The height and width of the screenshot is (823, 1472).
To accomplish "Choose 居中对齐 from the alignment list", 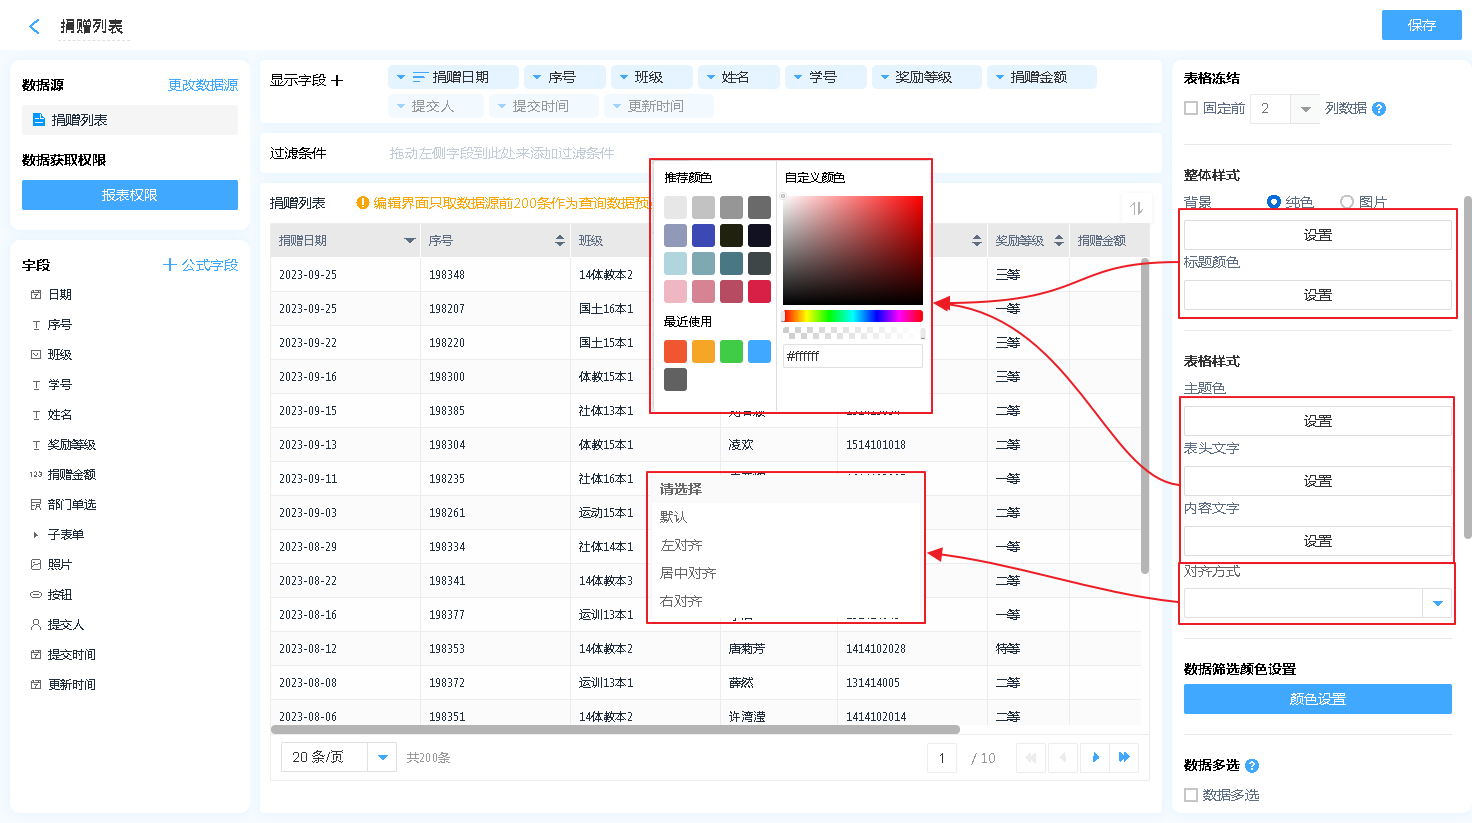I will pos(688,573).
